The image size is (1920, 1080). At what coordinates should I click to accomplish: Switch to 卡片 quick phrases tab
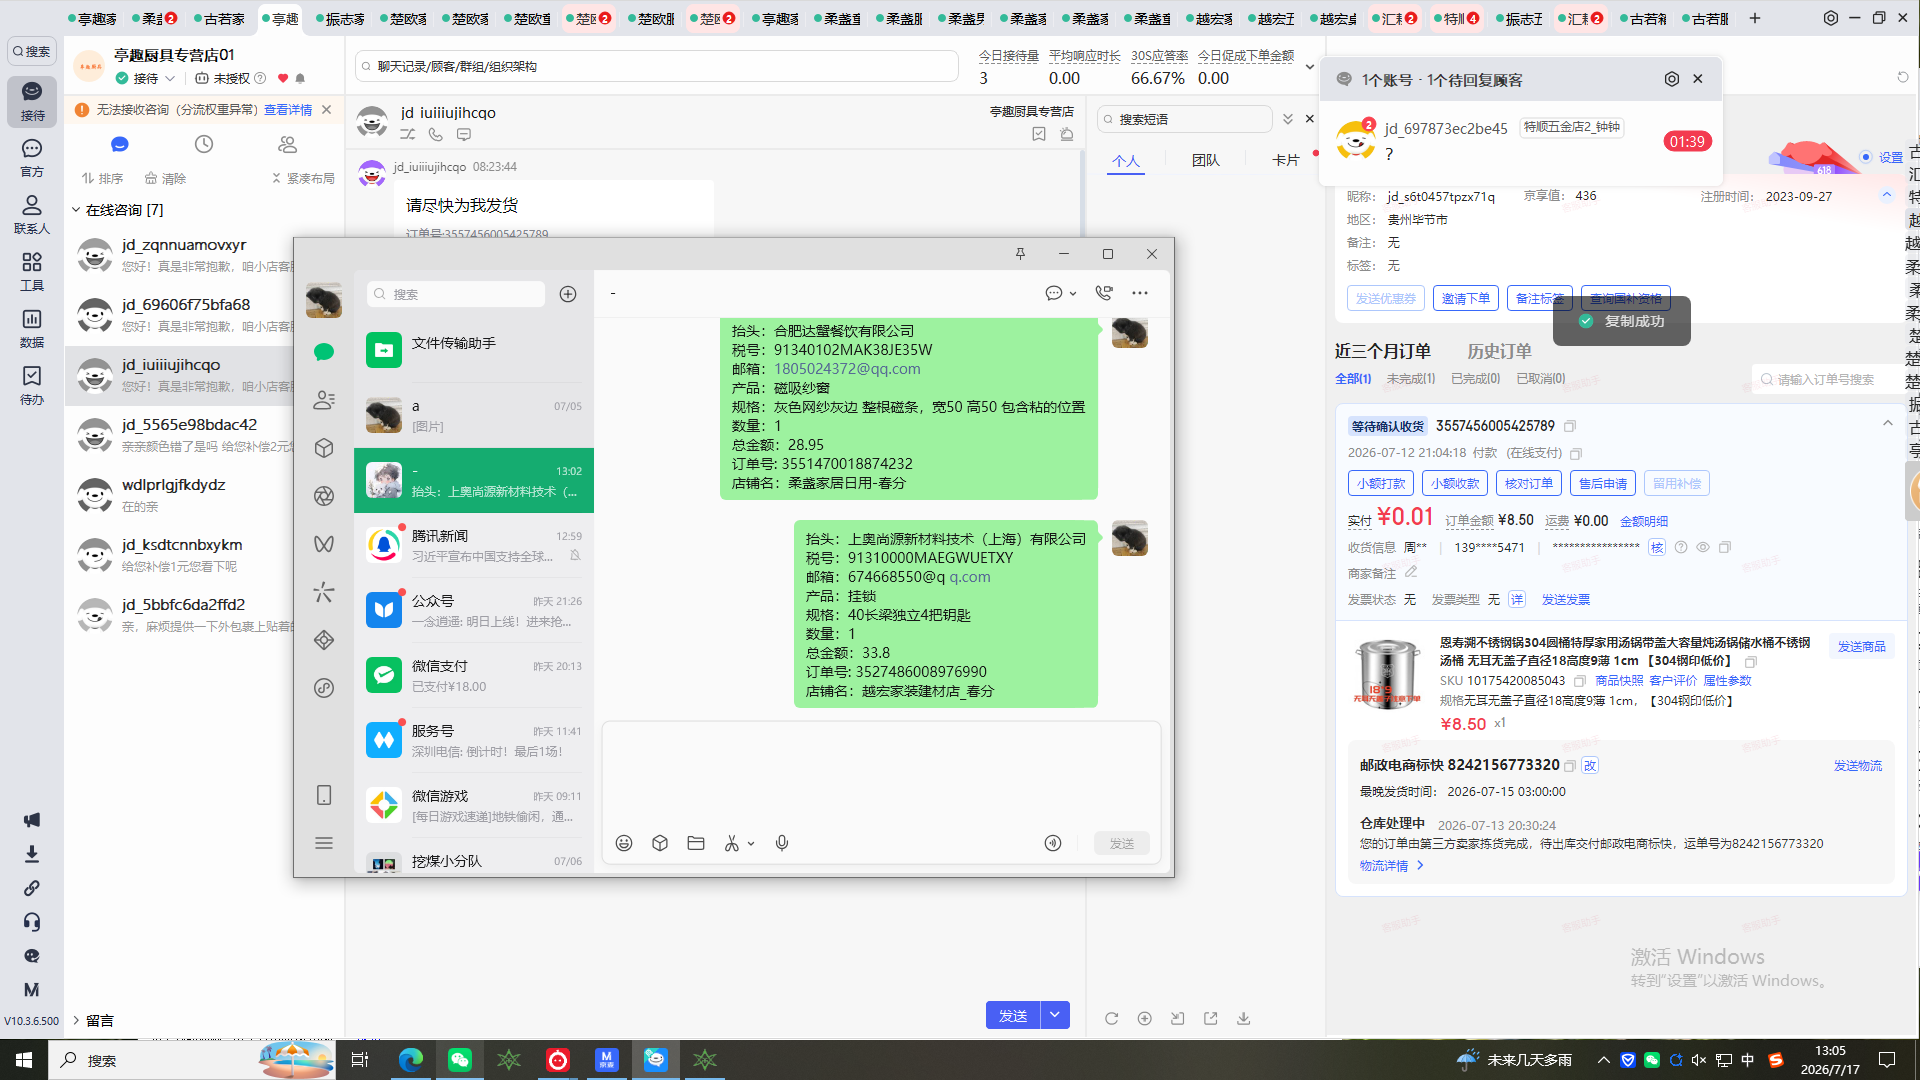pyautogui.click(x=1286, y=160)
